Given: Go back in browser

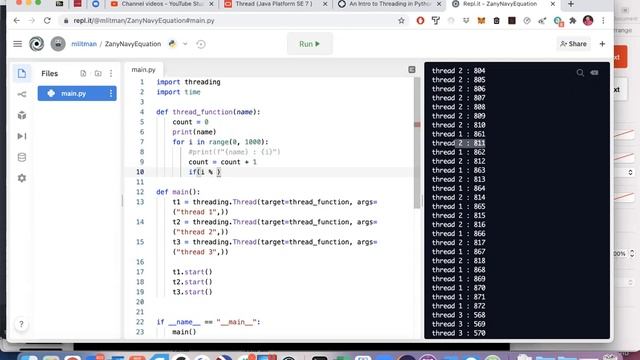Looking at the screenshot, I should pos(16,20).
